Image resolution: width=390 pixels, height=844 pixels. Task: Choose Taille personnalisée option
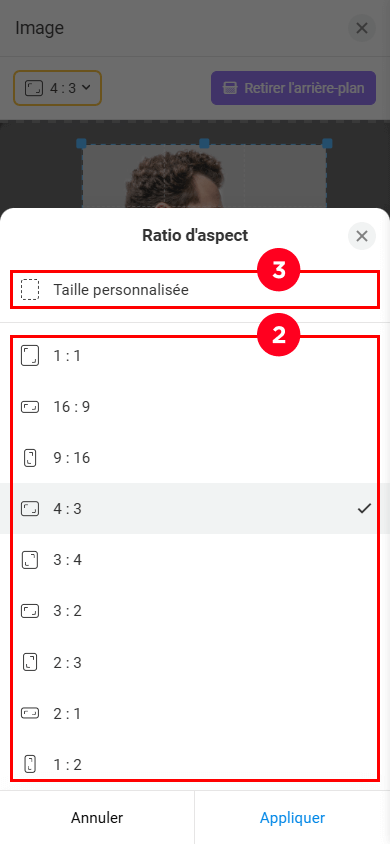coord(195,290)
